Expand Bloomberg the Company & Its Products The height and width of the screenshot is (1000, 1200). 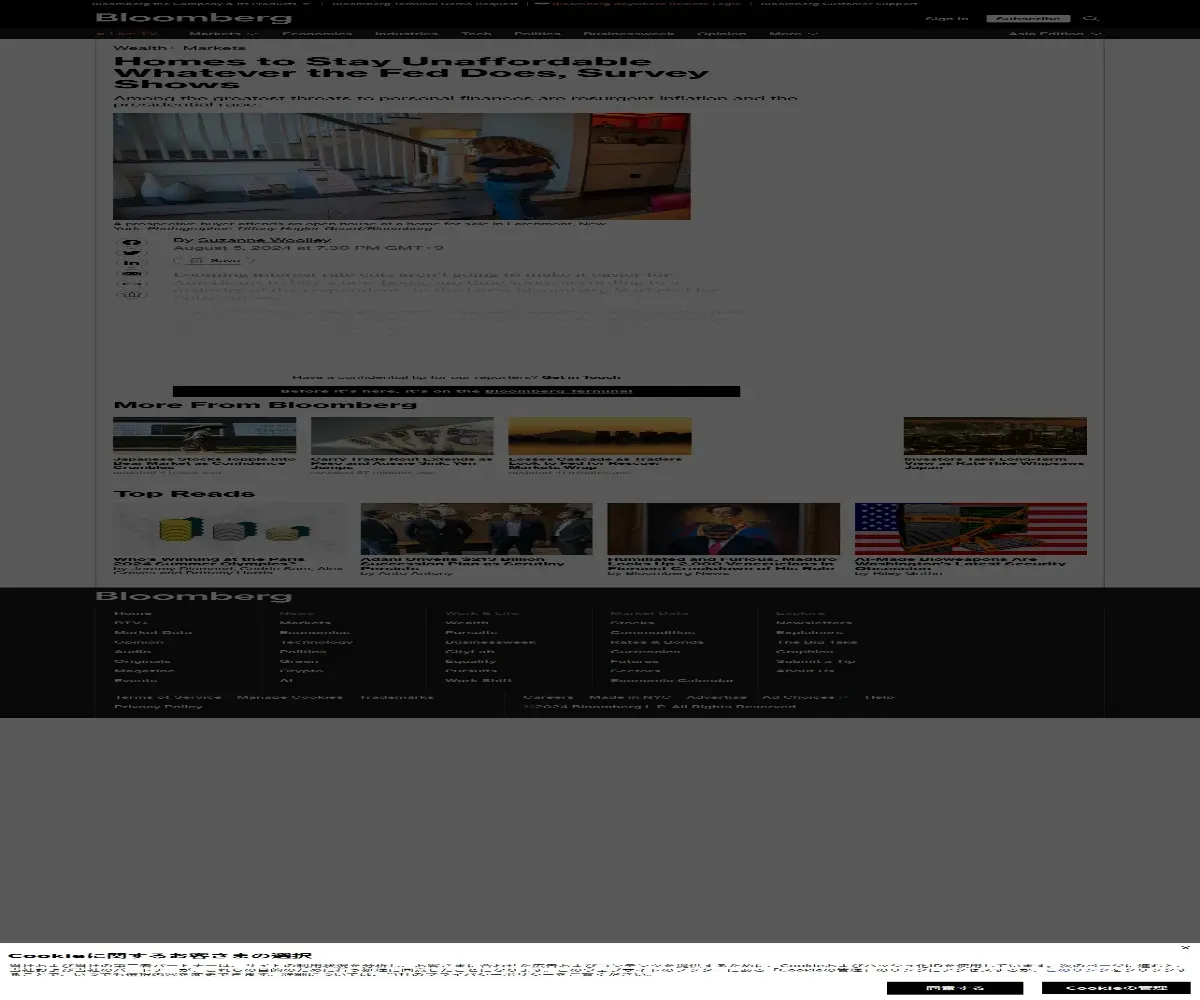point(201,3)
